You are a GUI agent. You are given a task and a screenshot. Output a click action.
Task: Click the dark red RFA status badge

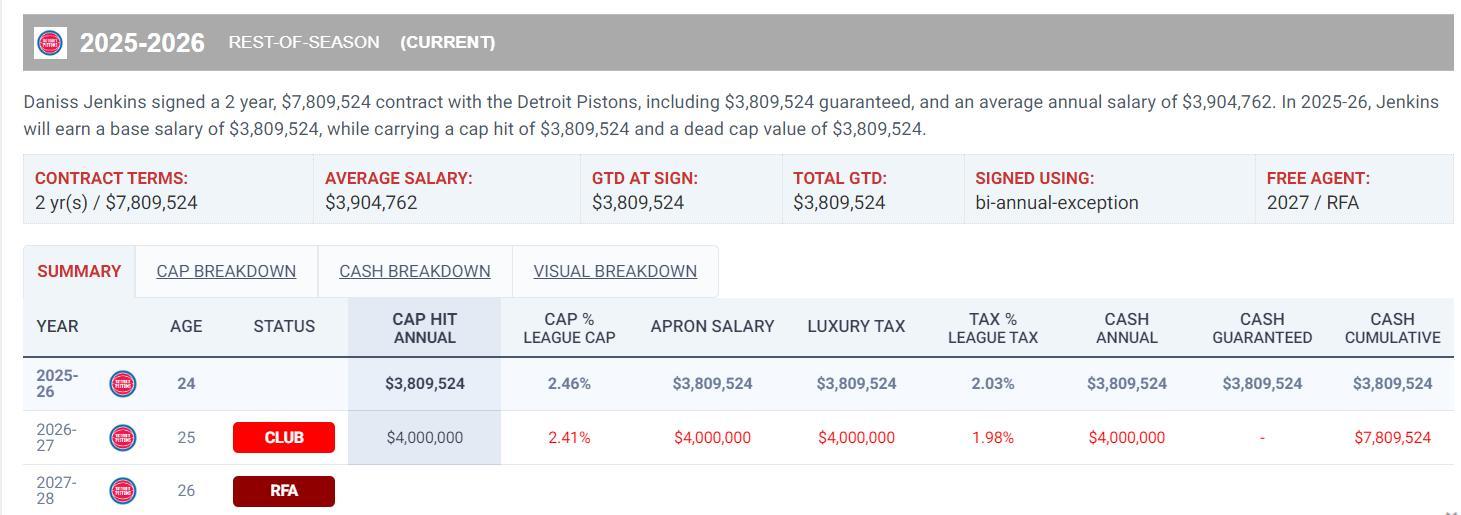tap(284, 491)
